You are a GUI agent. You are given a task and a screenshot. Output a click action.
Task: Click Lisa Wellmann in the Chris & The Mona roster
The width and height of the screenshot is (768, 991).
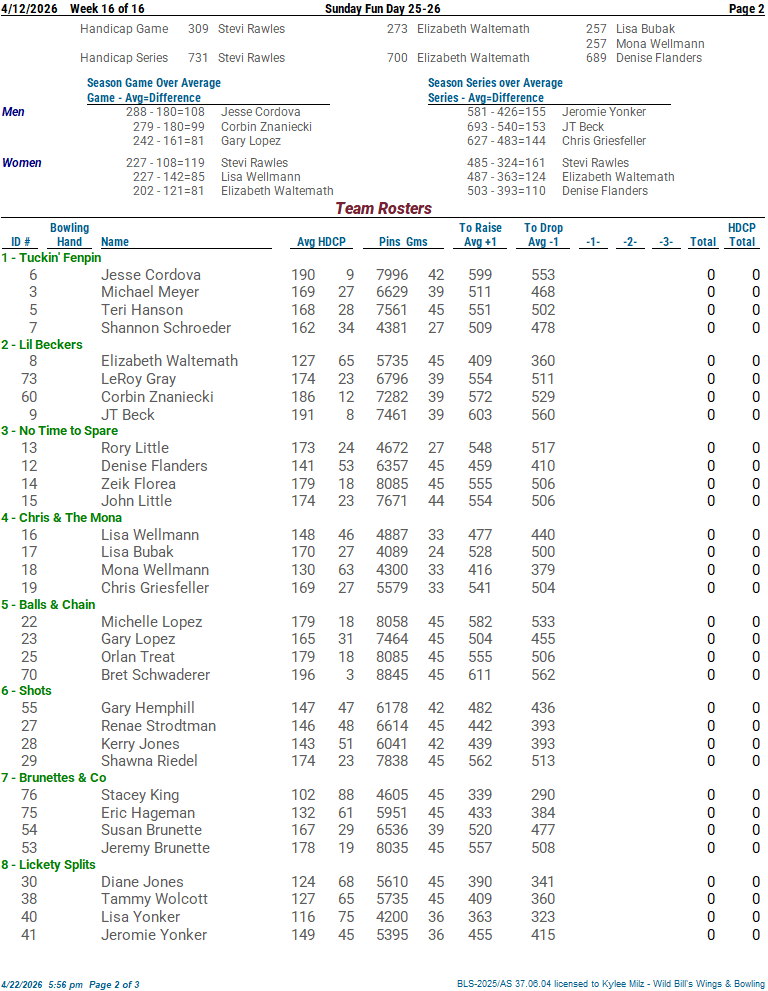pyautogui.click(x=150, y=535)
